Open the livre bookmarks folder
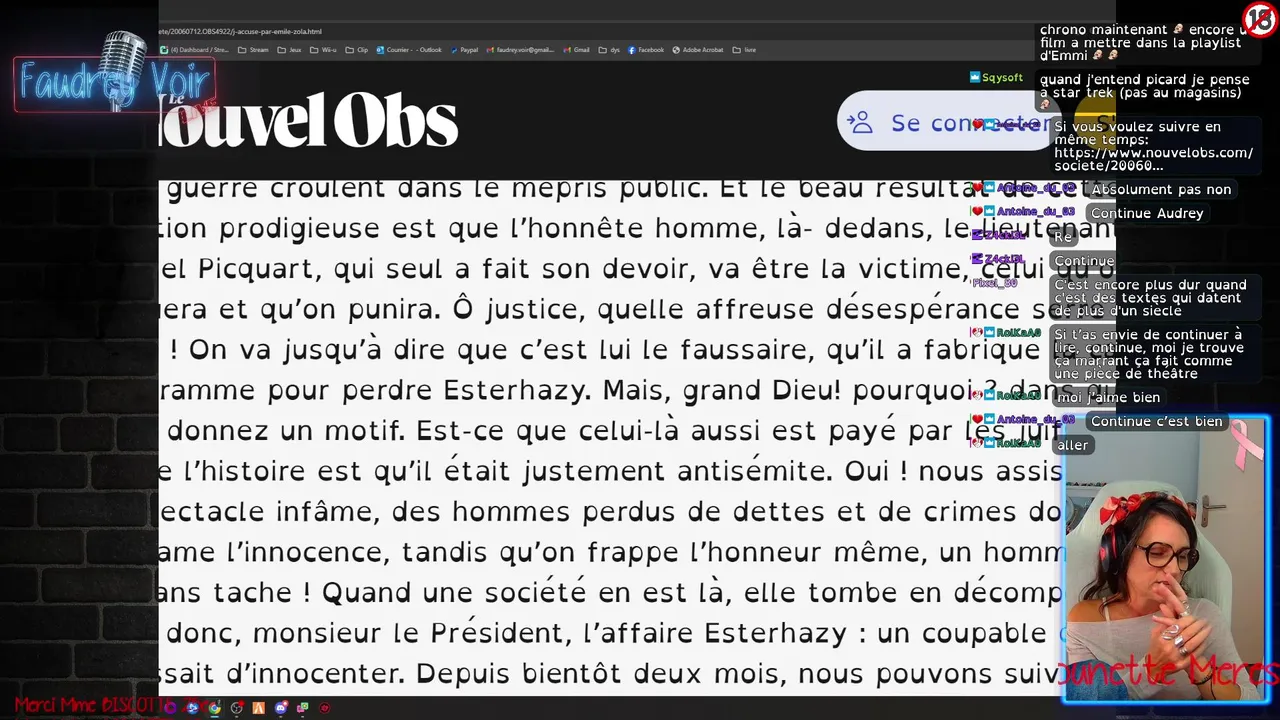This screenshot has height=720, width=1280. pos(744,49)
